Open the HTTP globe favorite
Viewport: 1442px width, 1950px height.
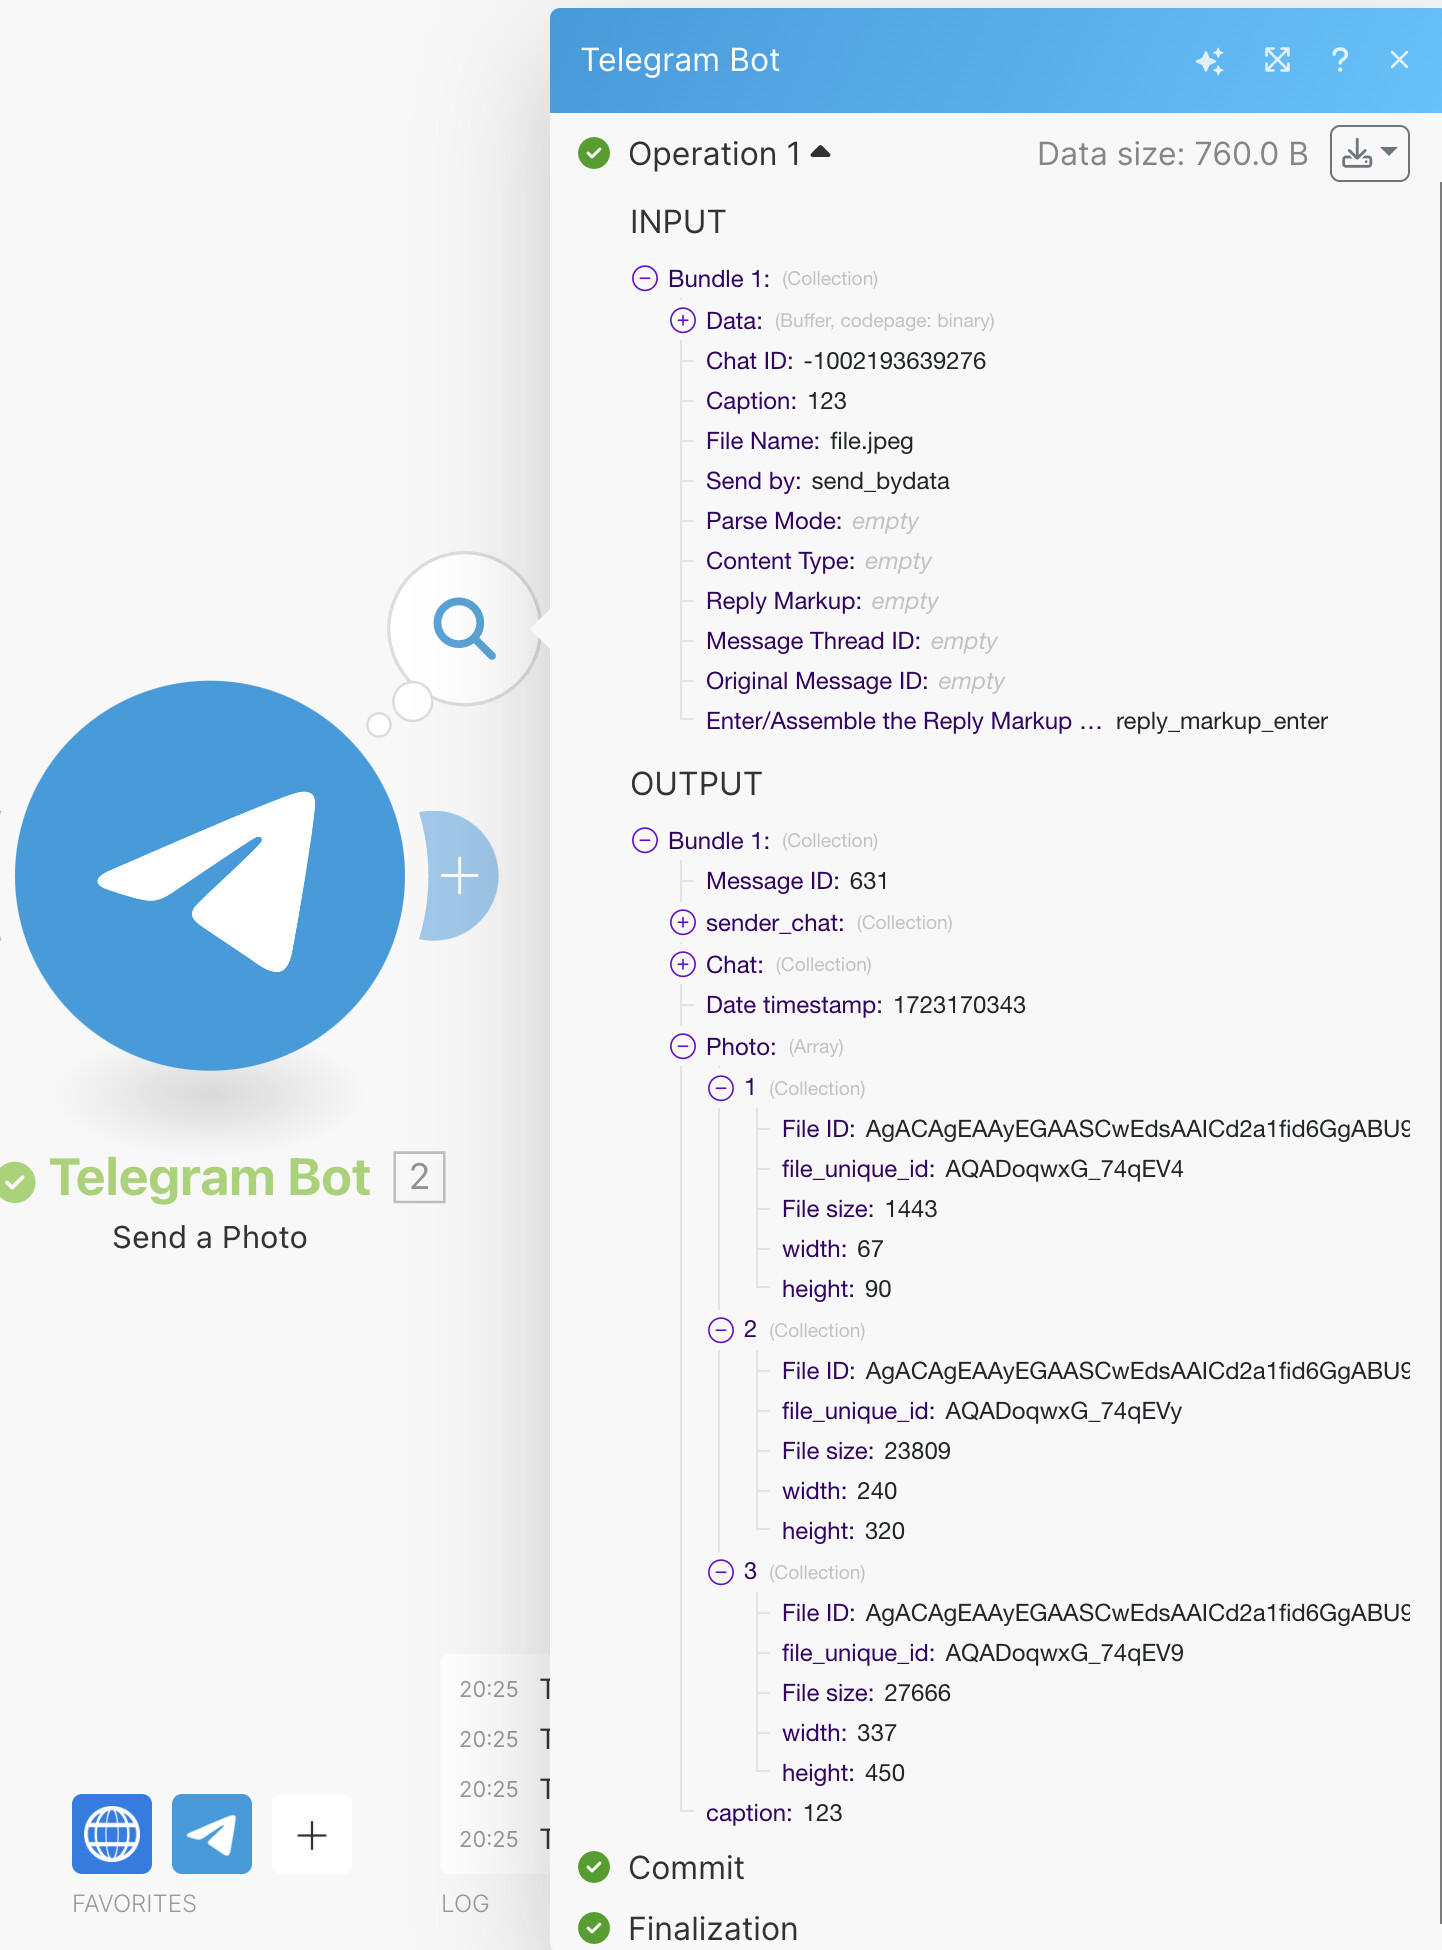[112, 1834]
